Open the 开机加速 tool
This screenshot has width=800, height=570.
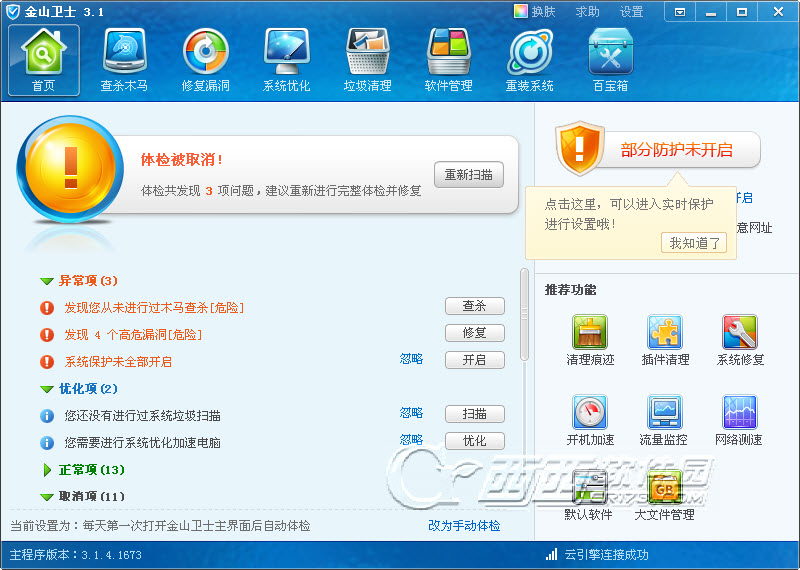click(590, 420)
